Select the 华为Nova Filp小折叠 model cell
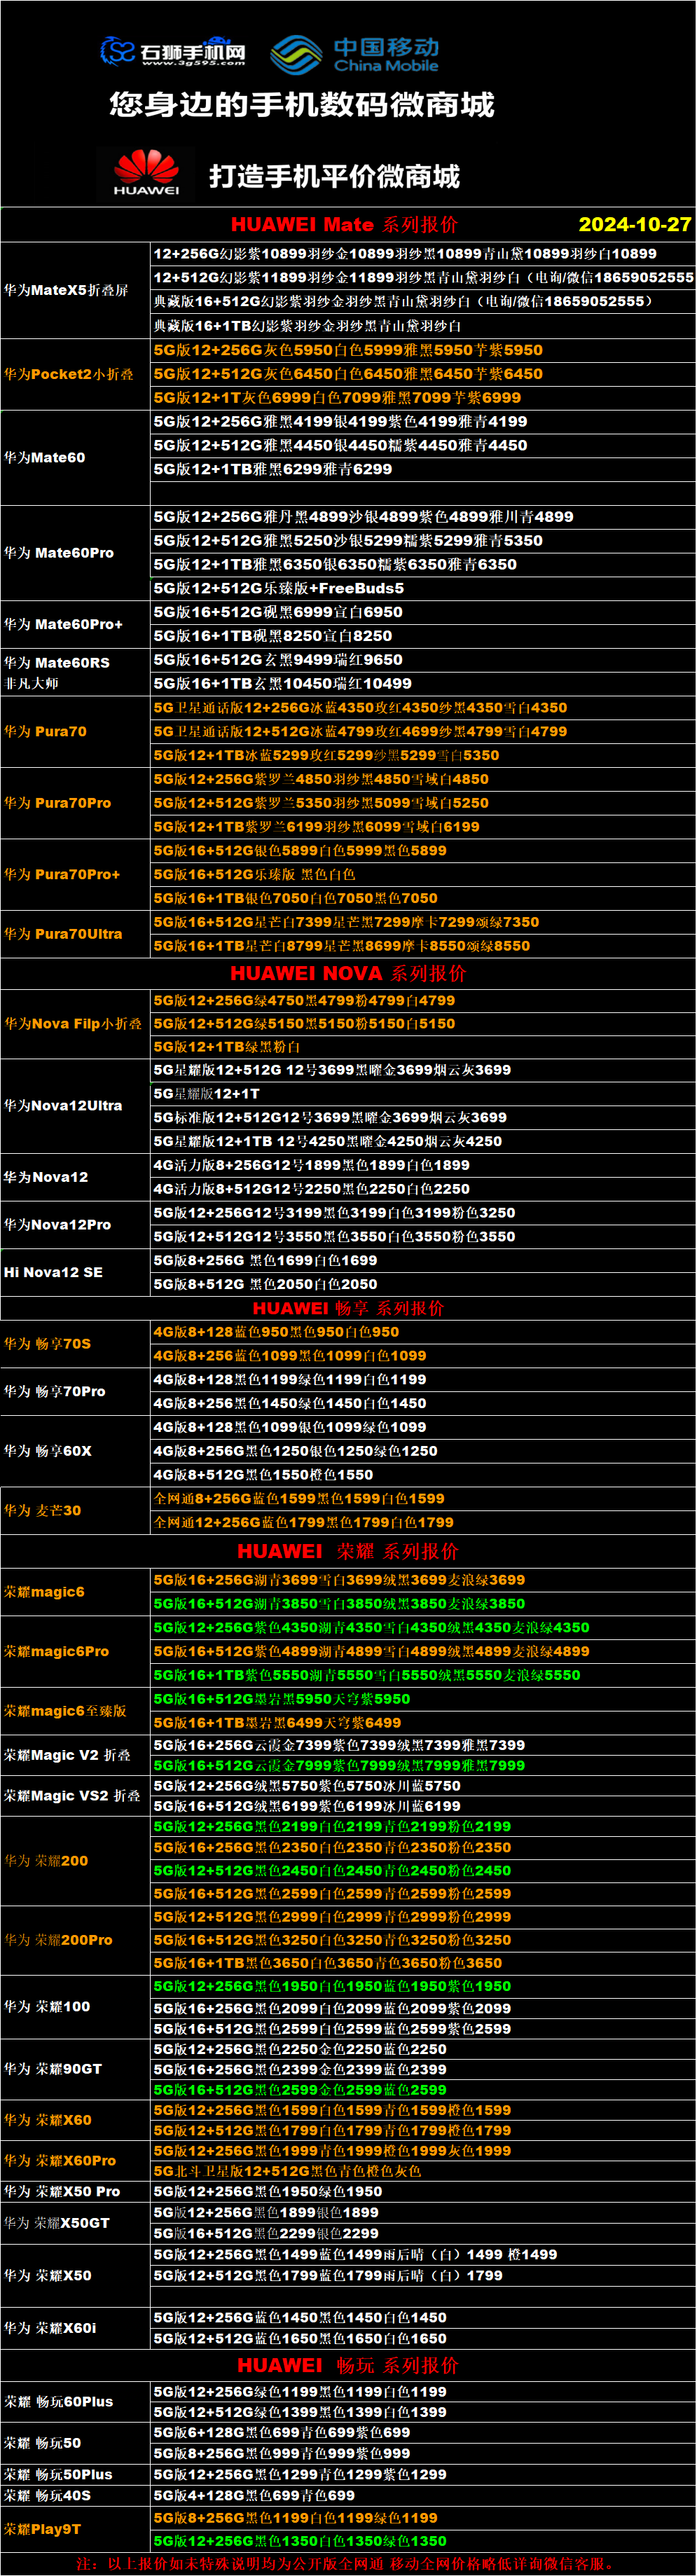Screen dimensions: 697x2576 point(76,1024)
